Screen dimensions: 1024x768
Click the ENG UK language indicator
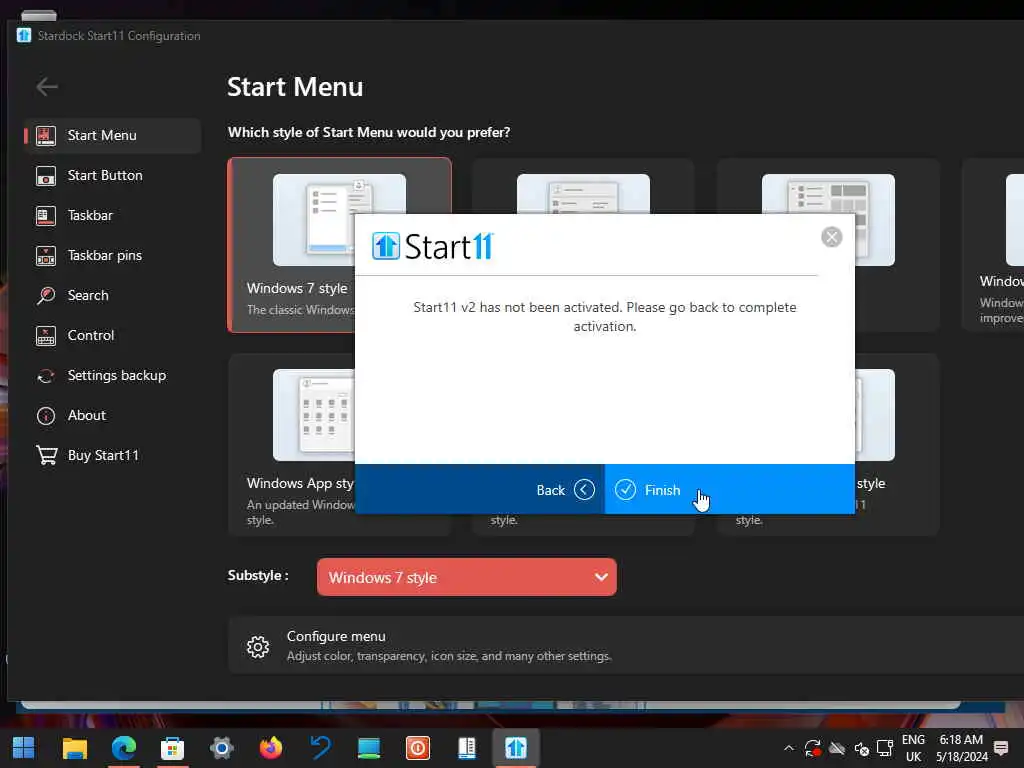coord(913,748)
